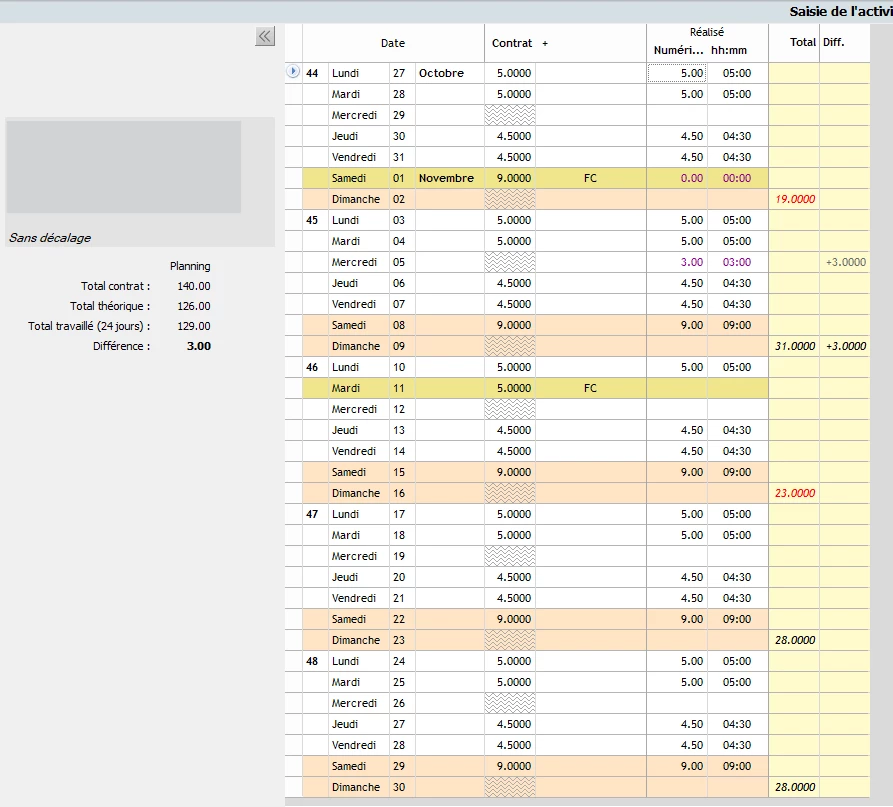Click the 09:00 time on Samedi 15
The height and width of the screenshot is (807, 893).
pyautogui.click(x=737, y=472)
